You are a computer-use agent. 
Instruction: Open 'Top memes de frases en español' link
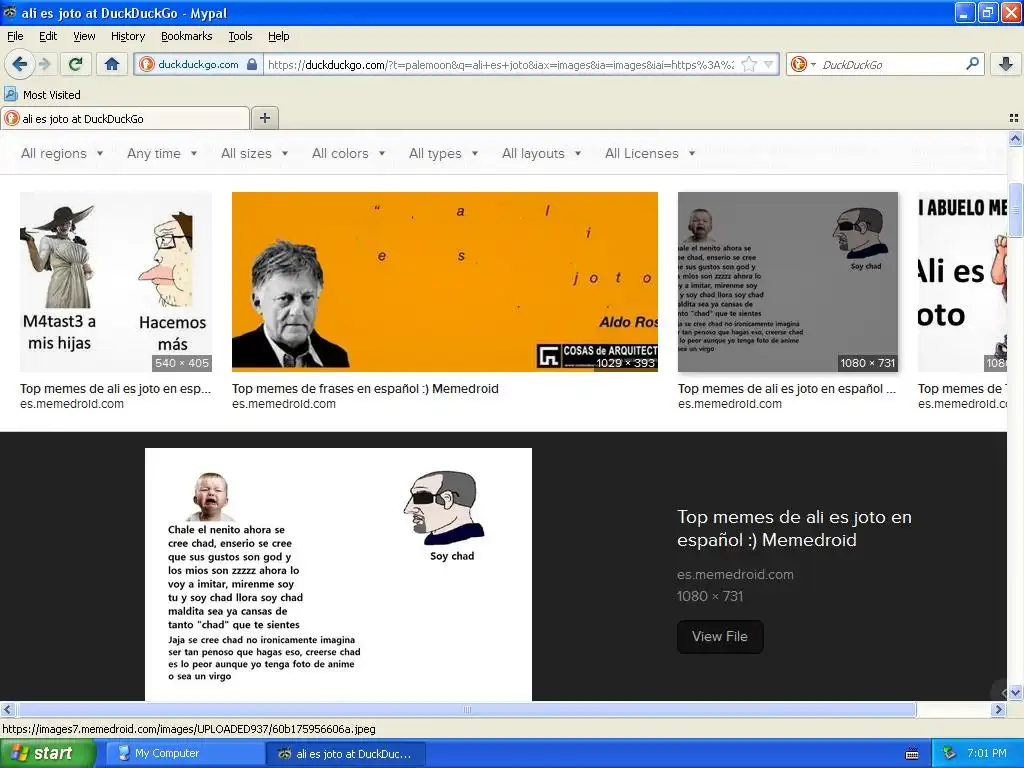click(365, 389)
